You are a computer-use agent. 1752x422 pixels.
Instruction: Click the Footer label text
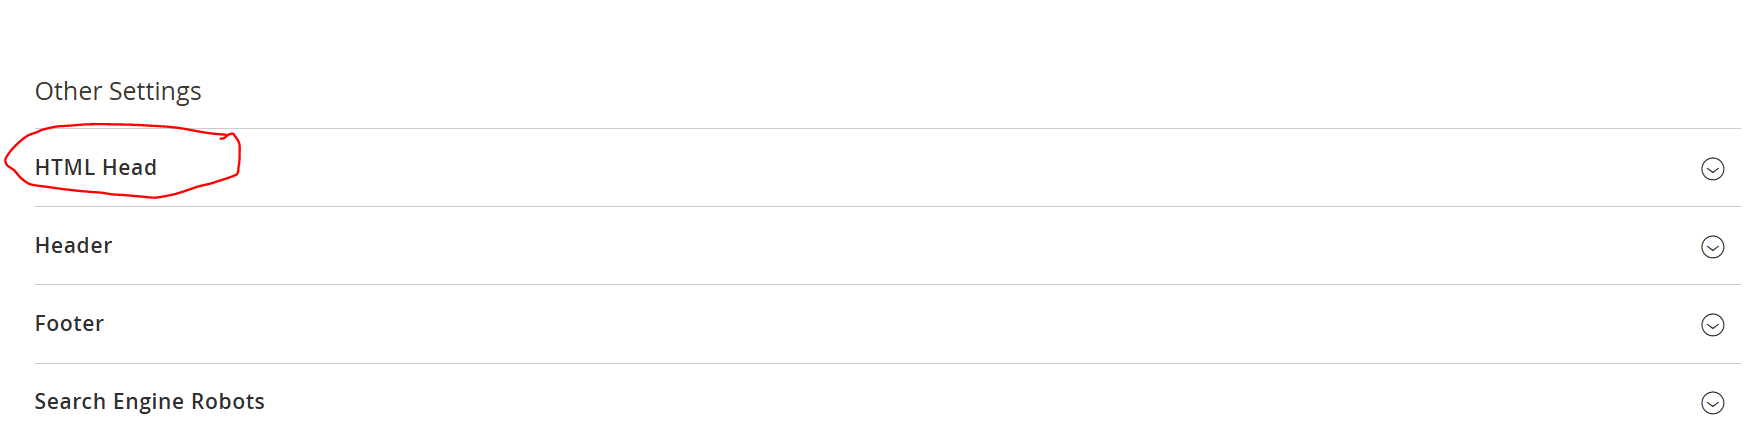point(70,324)
